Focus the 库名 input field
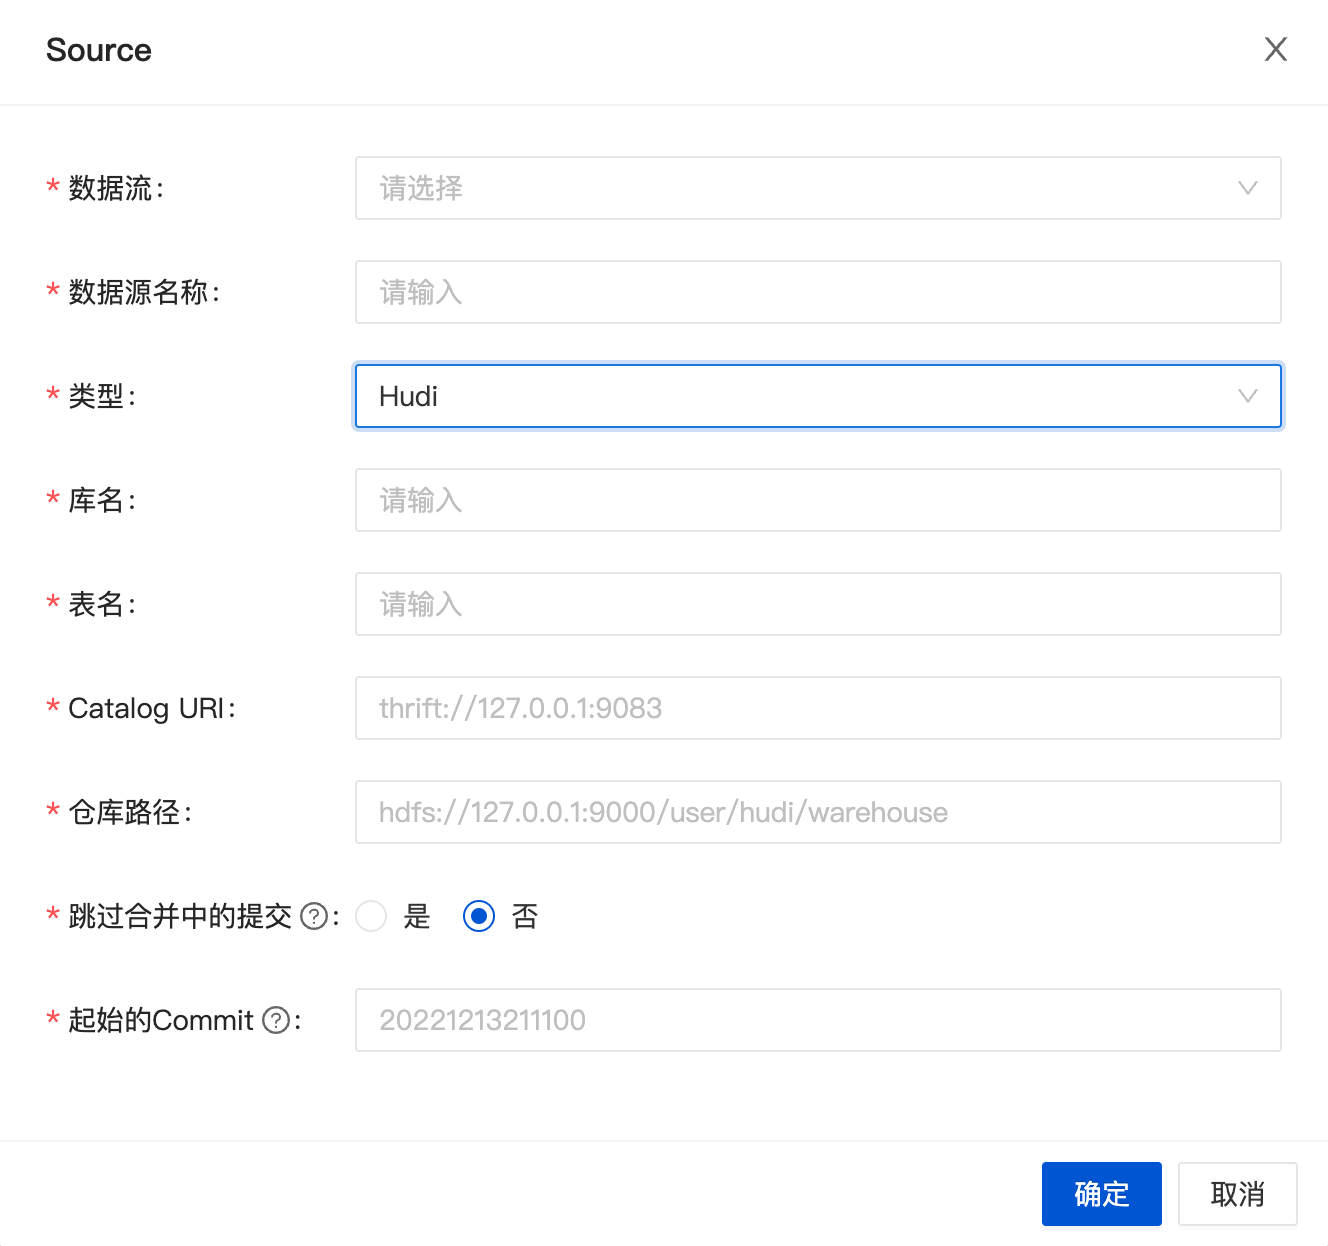Image resolution: width=1328 pixels, height=1246 pixels. point(818,500)
